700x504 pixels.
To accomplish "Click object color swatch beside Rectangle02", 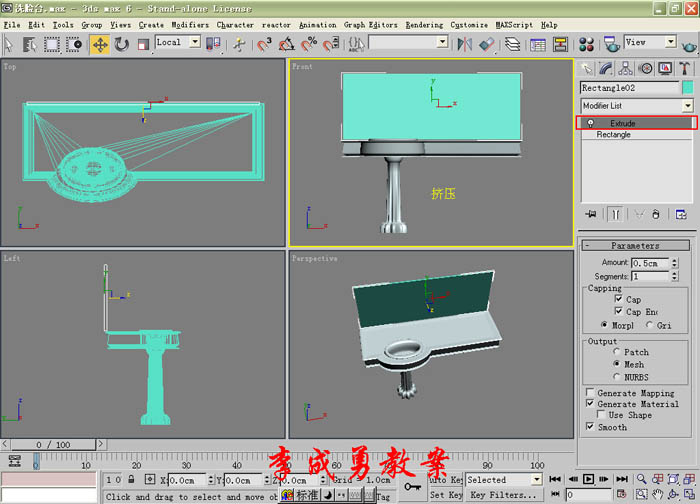I will click(x=688, y=87).
